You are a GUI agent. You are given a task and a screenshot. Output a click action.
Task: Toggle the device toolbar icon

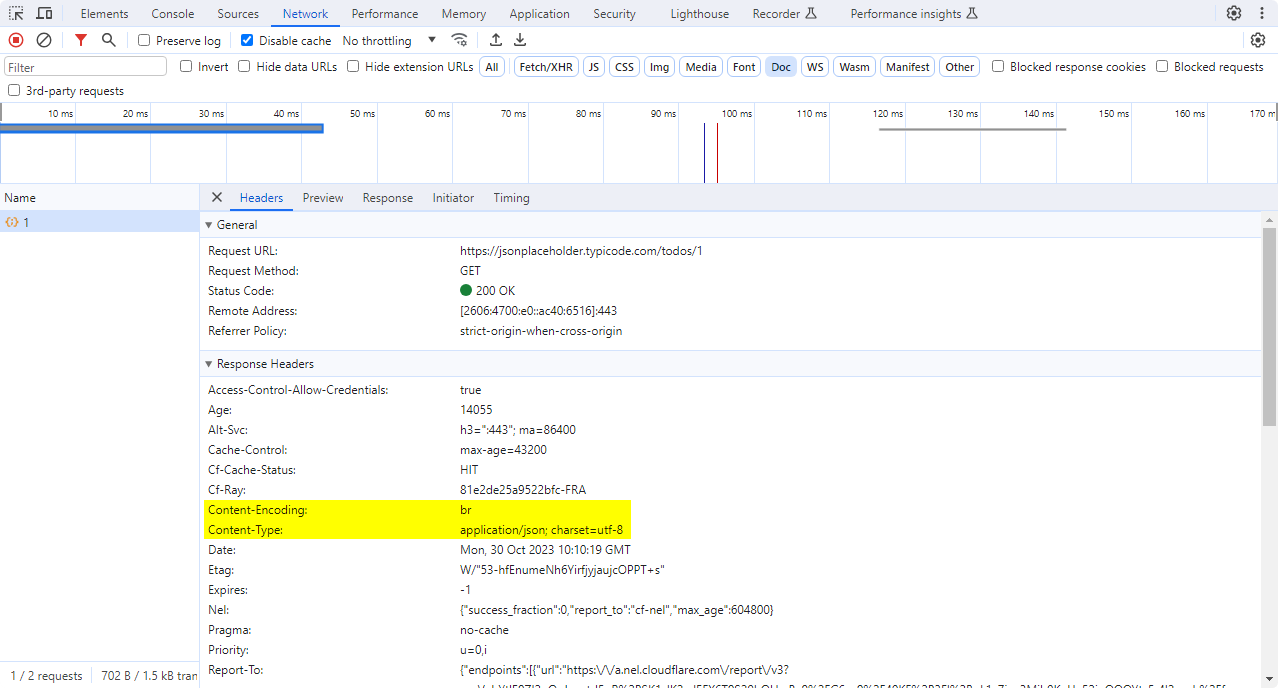pyautogui.click(x=45, y=14)
